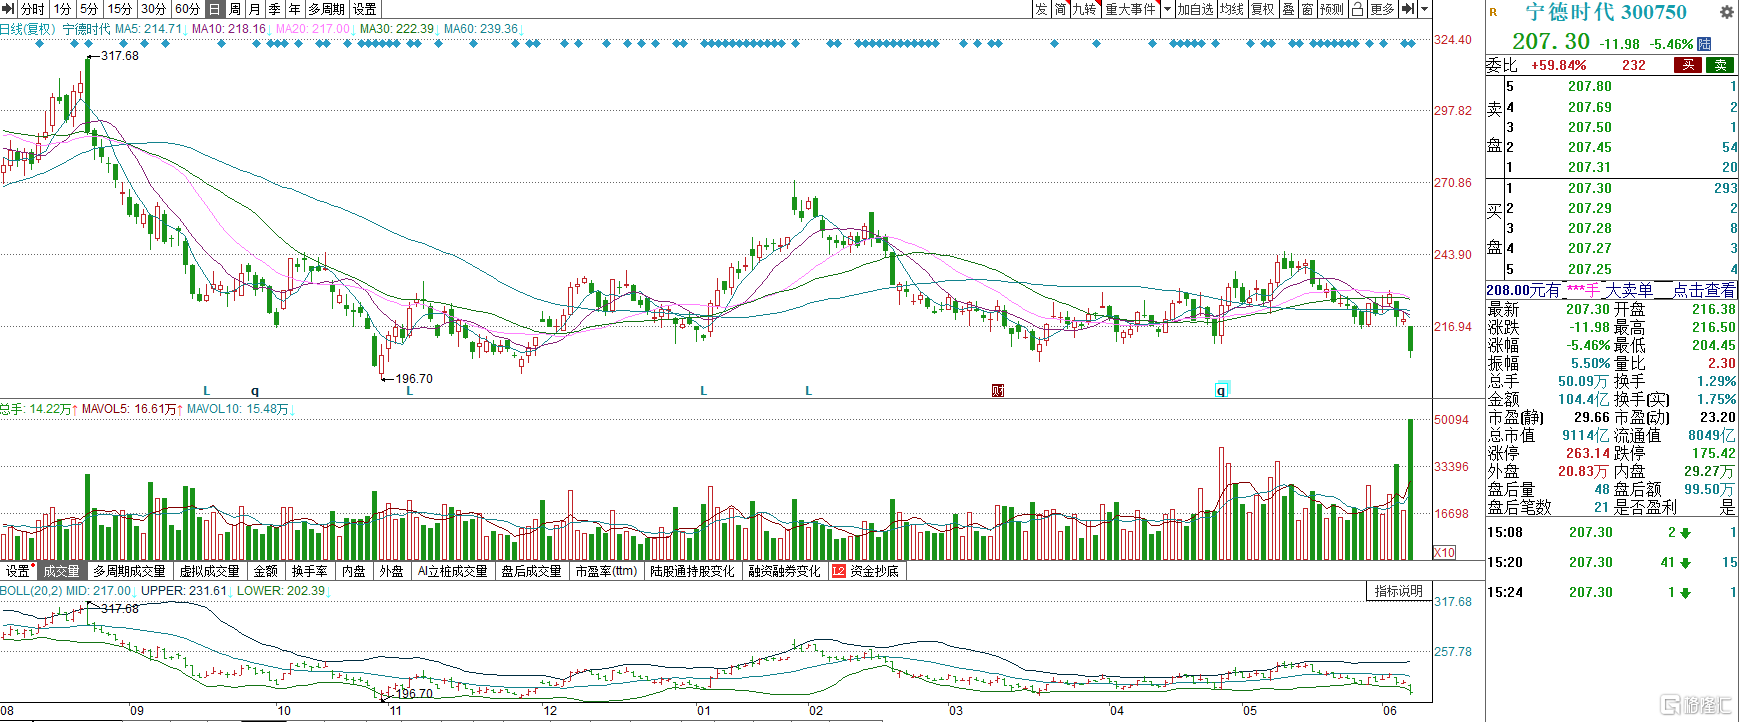Toggle 复权 price adjustment
The image size is (1739, 722).
[x=1263, y=9]
